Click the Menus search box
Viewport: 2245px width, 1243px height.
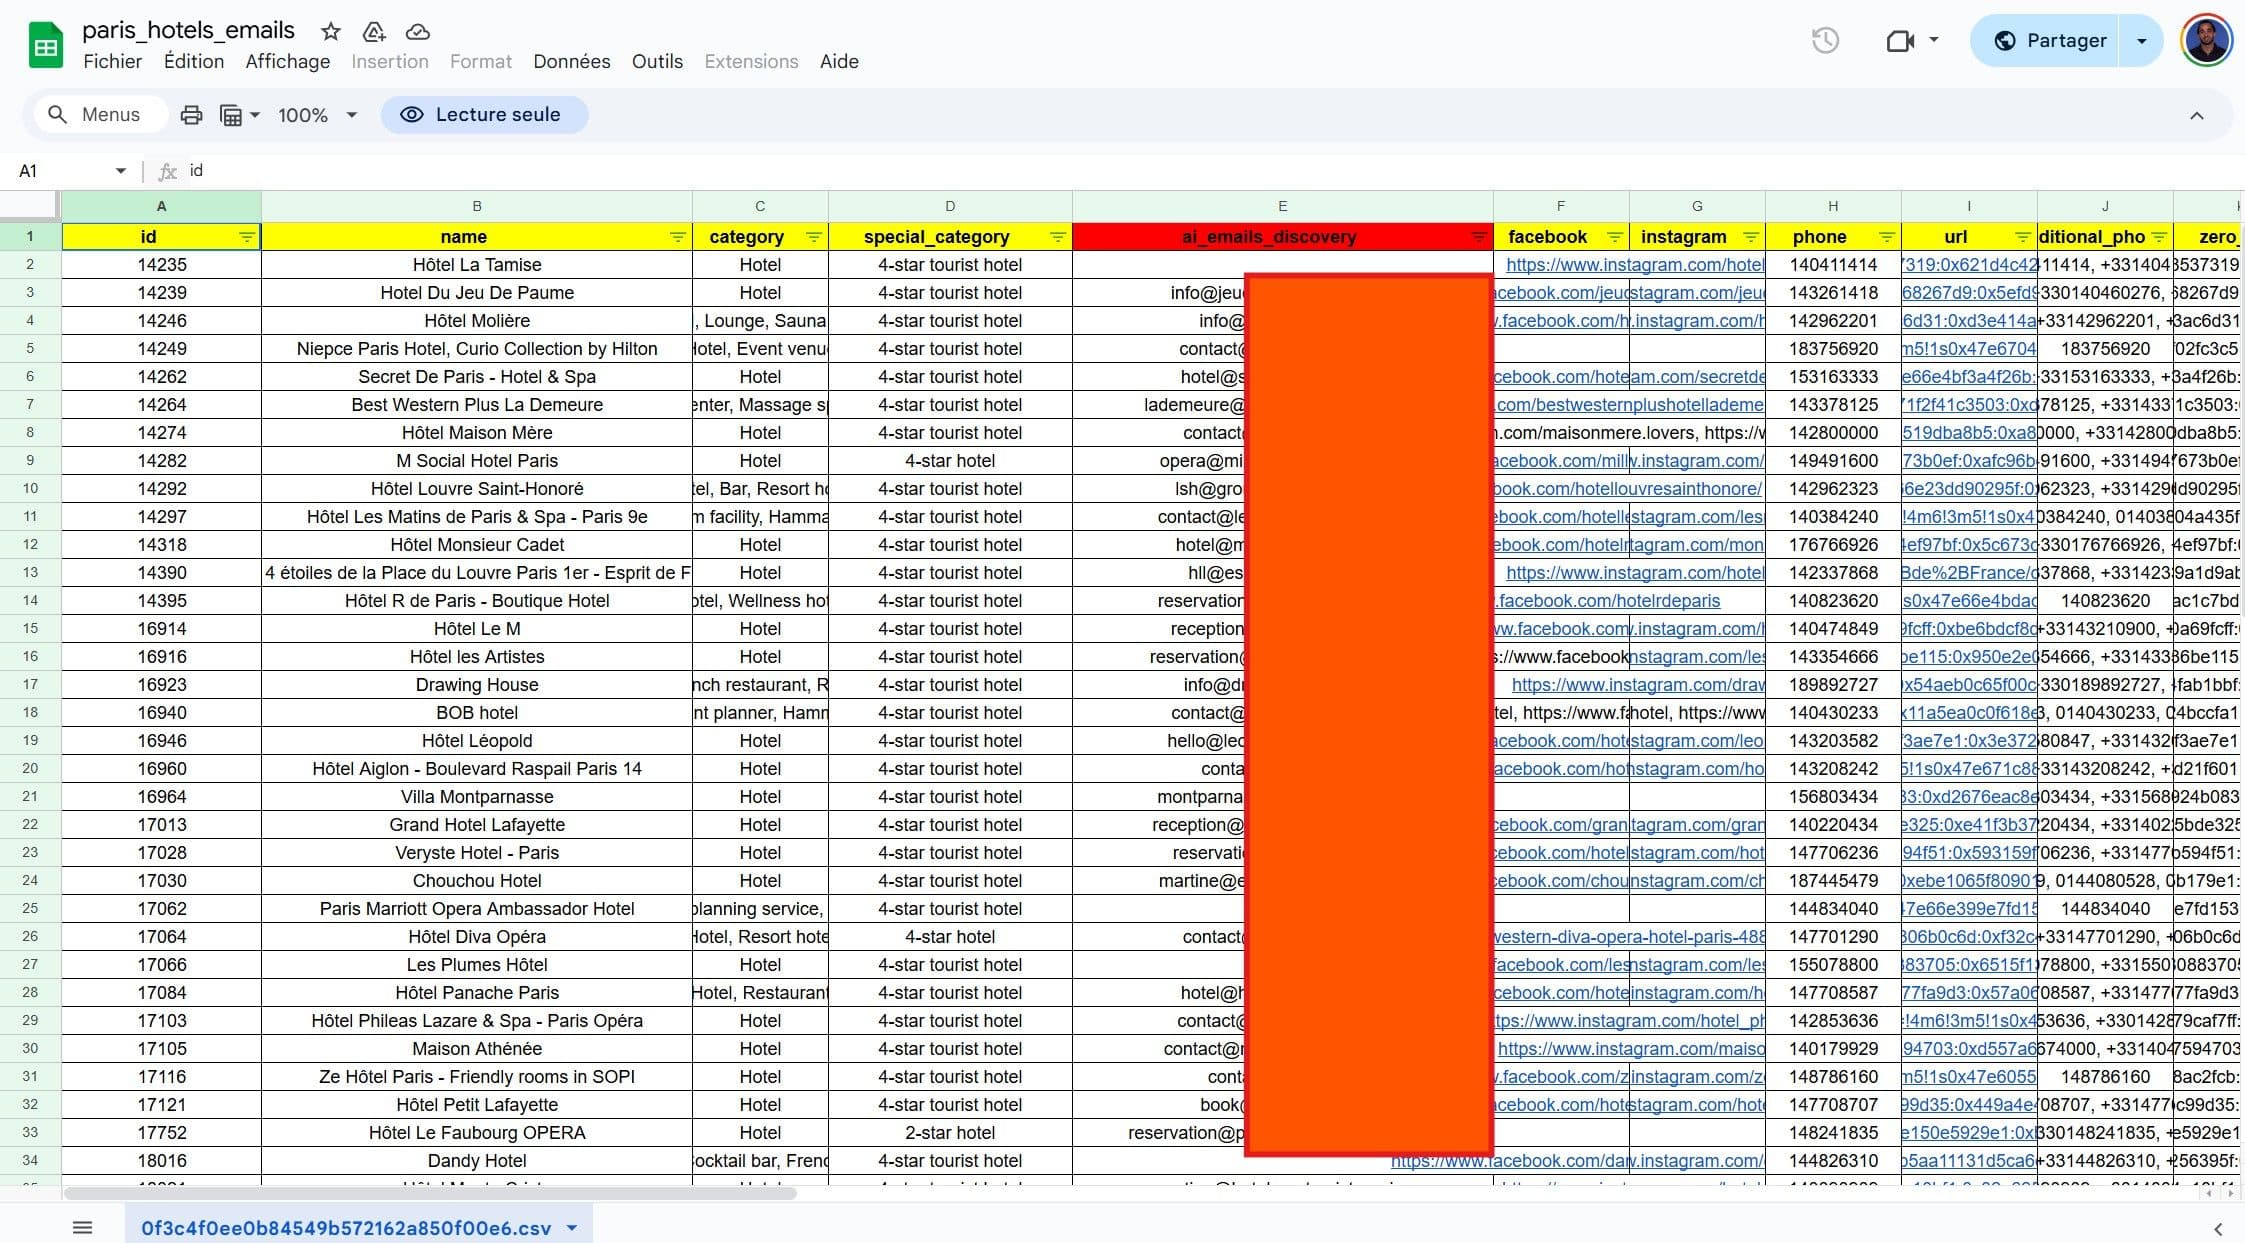(x=100, y=115)
